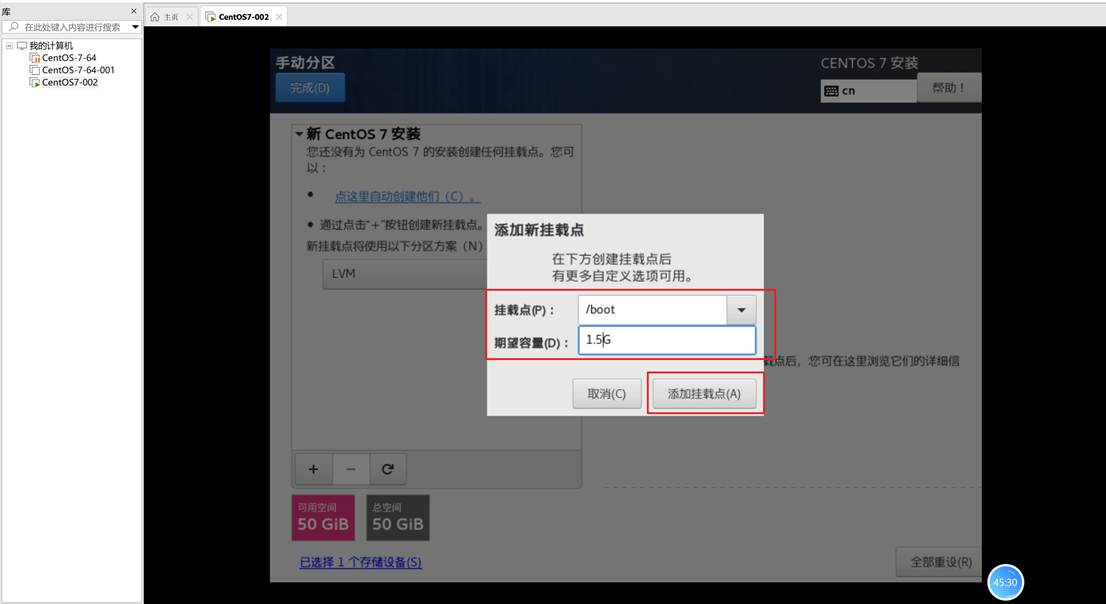Viewport: 1106px width, 604px height.
Task: Select CentOS7-002 in the library tree
Action: point(70,82)
